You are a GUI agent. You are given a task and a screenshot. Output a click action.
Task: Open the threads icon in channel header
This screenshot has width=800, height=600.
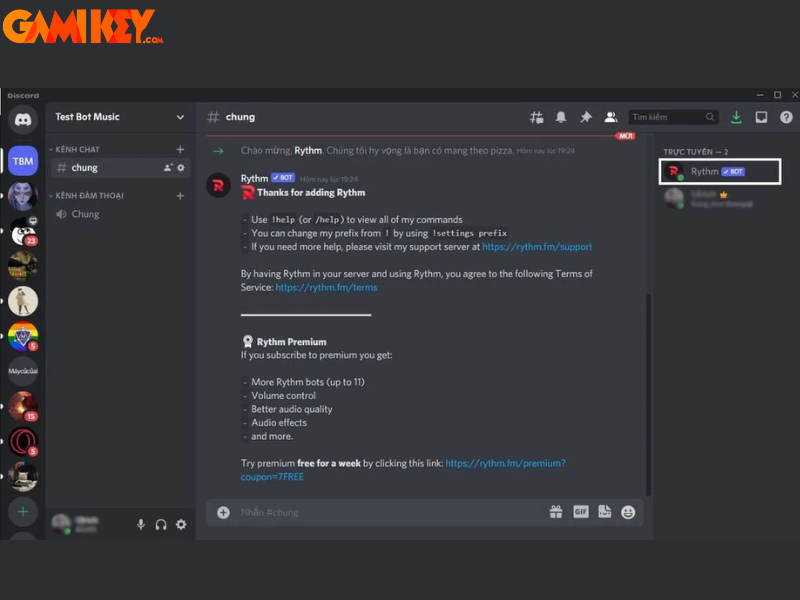pyautogui.click(x=536, y=117)
